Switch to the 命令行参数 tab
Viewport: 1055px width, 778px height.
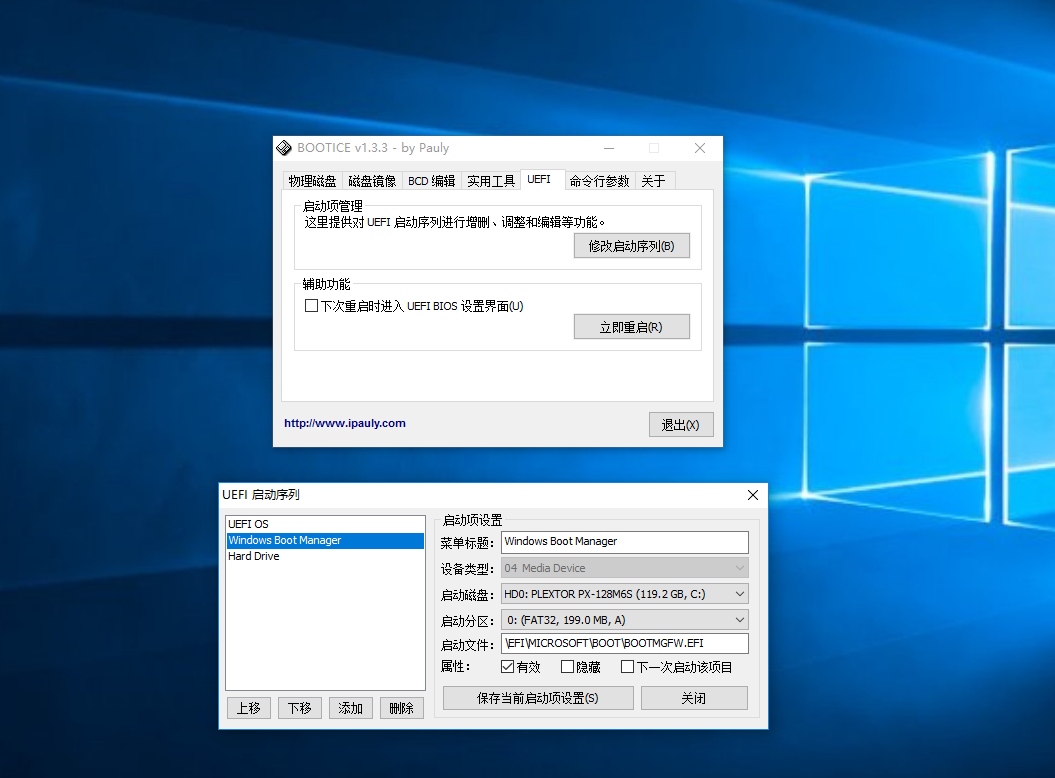point(599,181)
